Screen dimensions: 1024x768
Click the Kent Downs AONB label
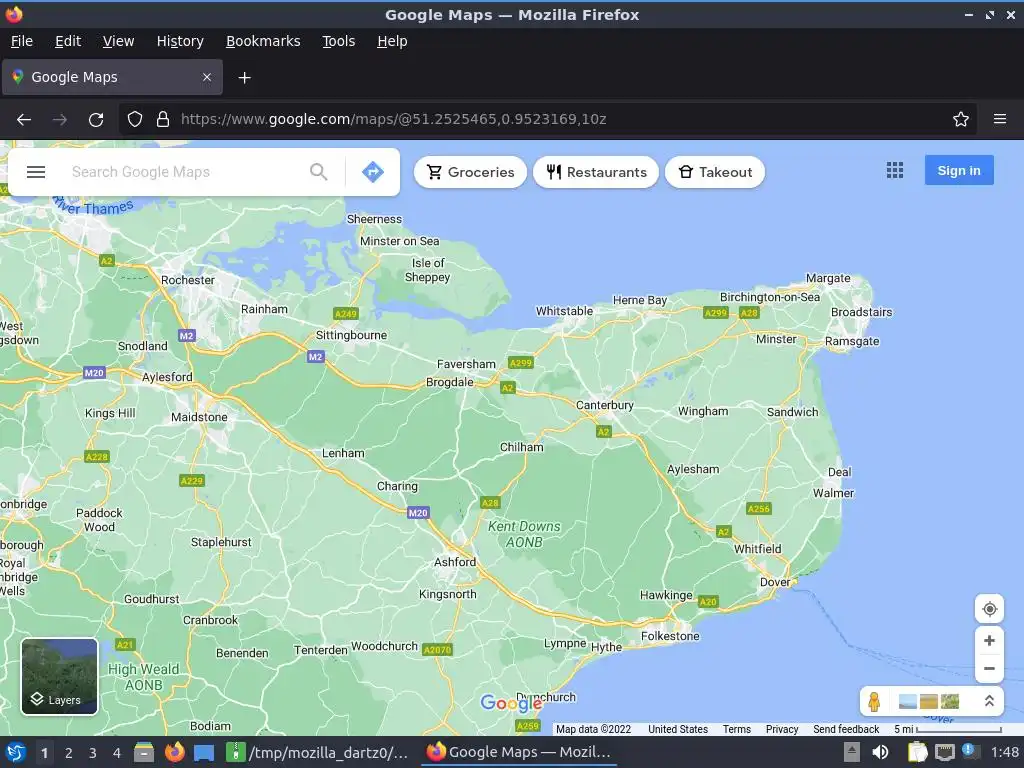[524, 534]
